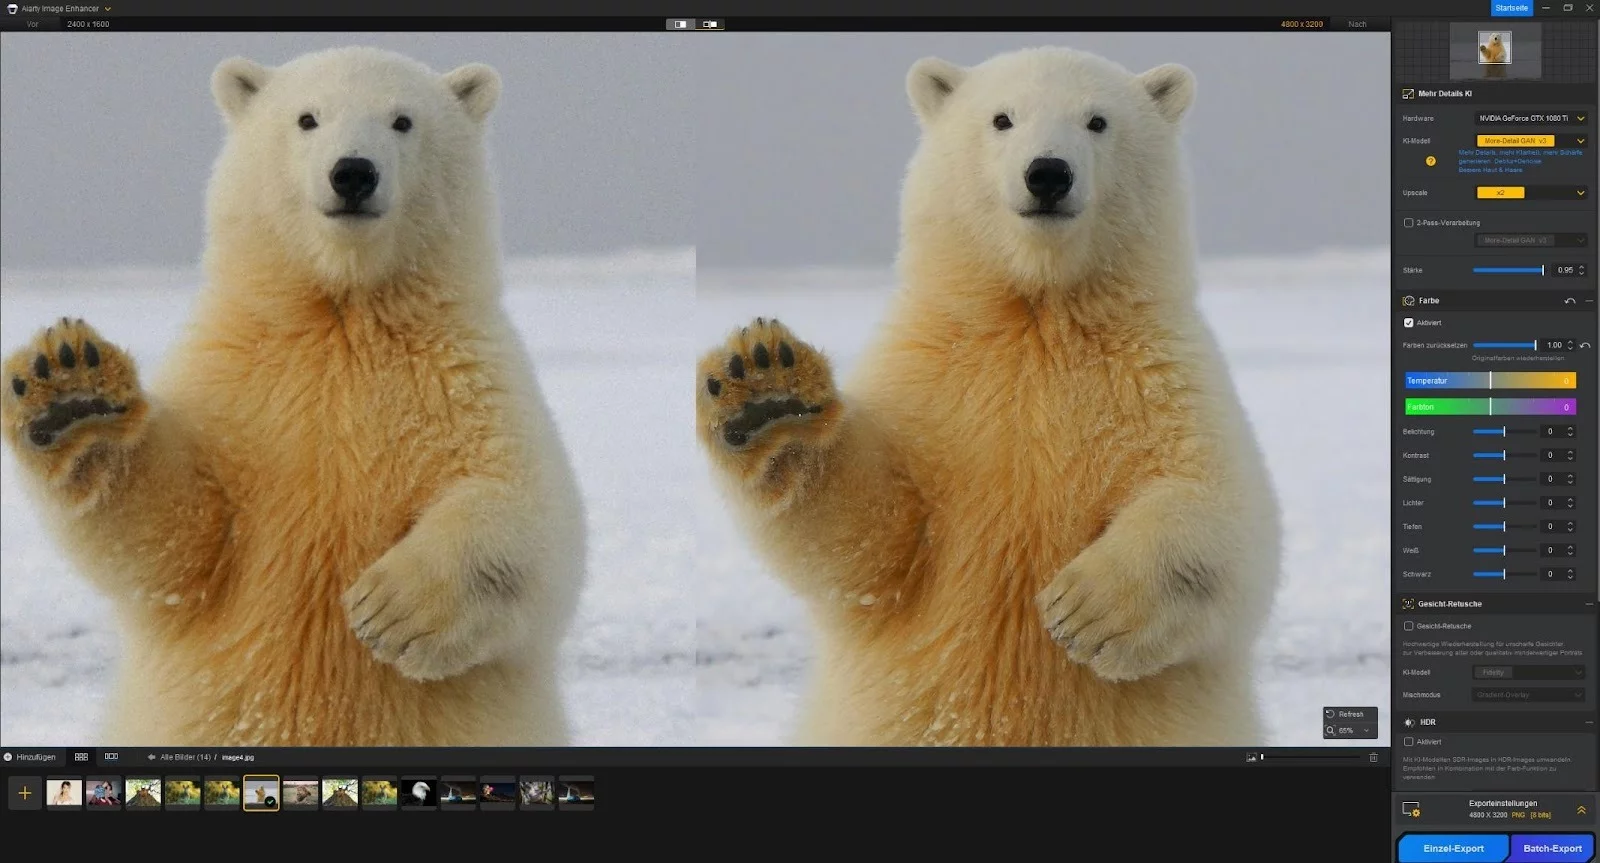1600x863 pixels.
Task: Click the Gesicht-Retusche face section icon
Action: (1408, 604)
